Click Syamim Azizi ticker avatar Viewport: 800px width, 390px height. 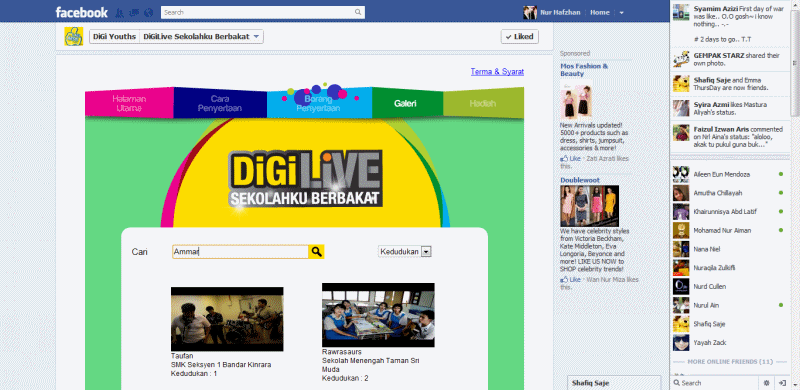pos(681,12)
